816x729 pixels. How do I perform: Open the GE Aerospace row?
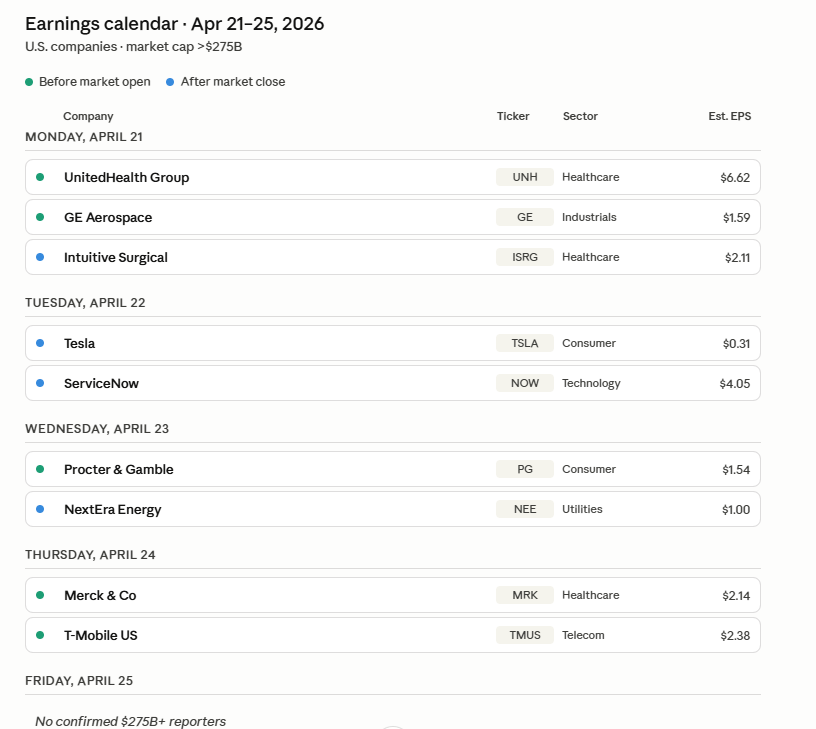[108, 217]
